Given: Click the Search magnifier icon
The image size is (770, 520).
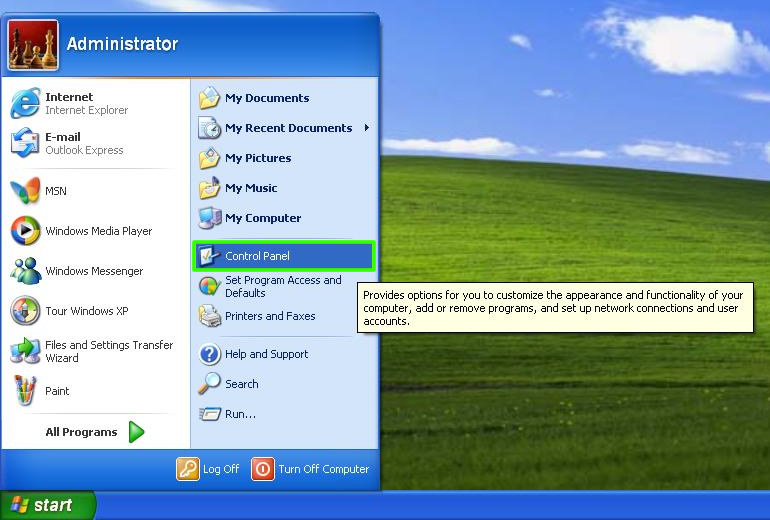Looking at the screenshot, I should click(x=209, y=383).
